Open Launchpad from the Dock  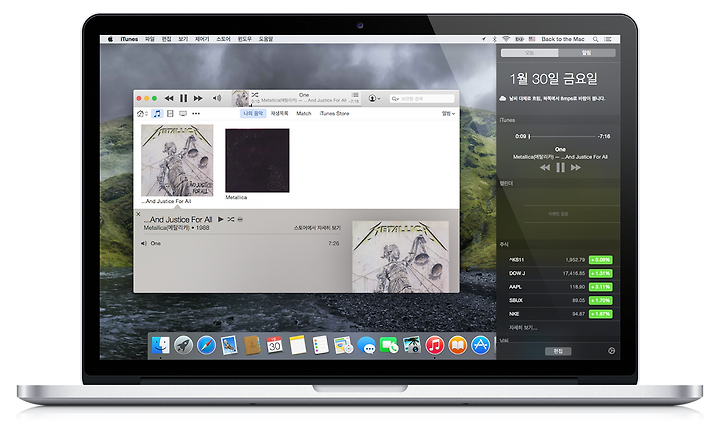[183, 345]
